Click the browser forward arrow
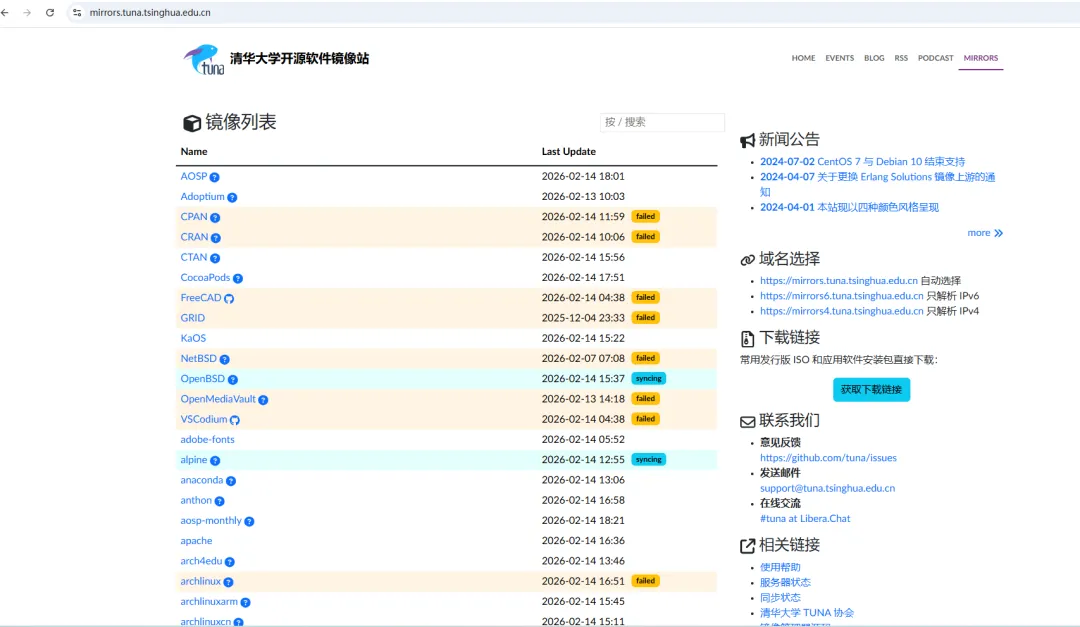The height and width of the screenshot is (627, 1080). (27, 12)
